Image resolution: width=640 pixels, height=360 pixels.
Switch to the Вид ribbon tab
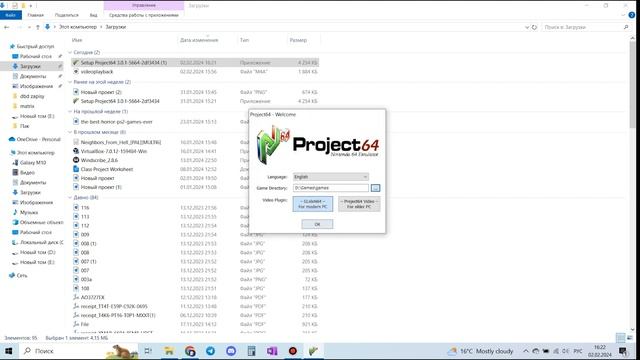coord(93,15)
